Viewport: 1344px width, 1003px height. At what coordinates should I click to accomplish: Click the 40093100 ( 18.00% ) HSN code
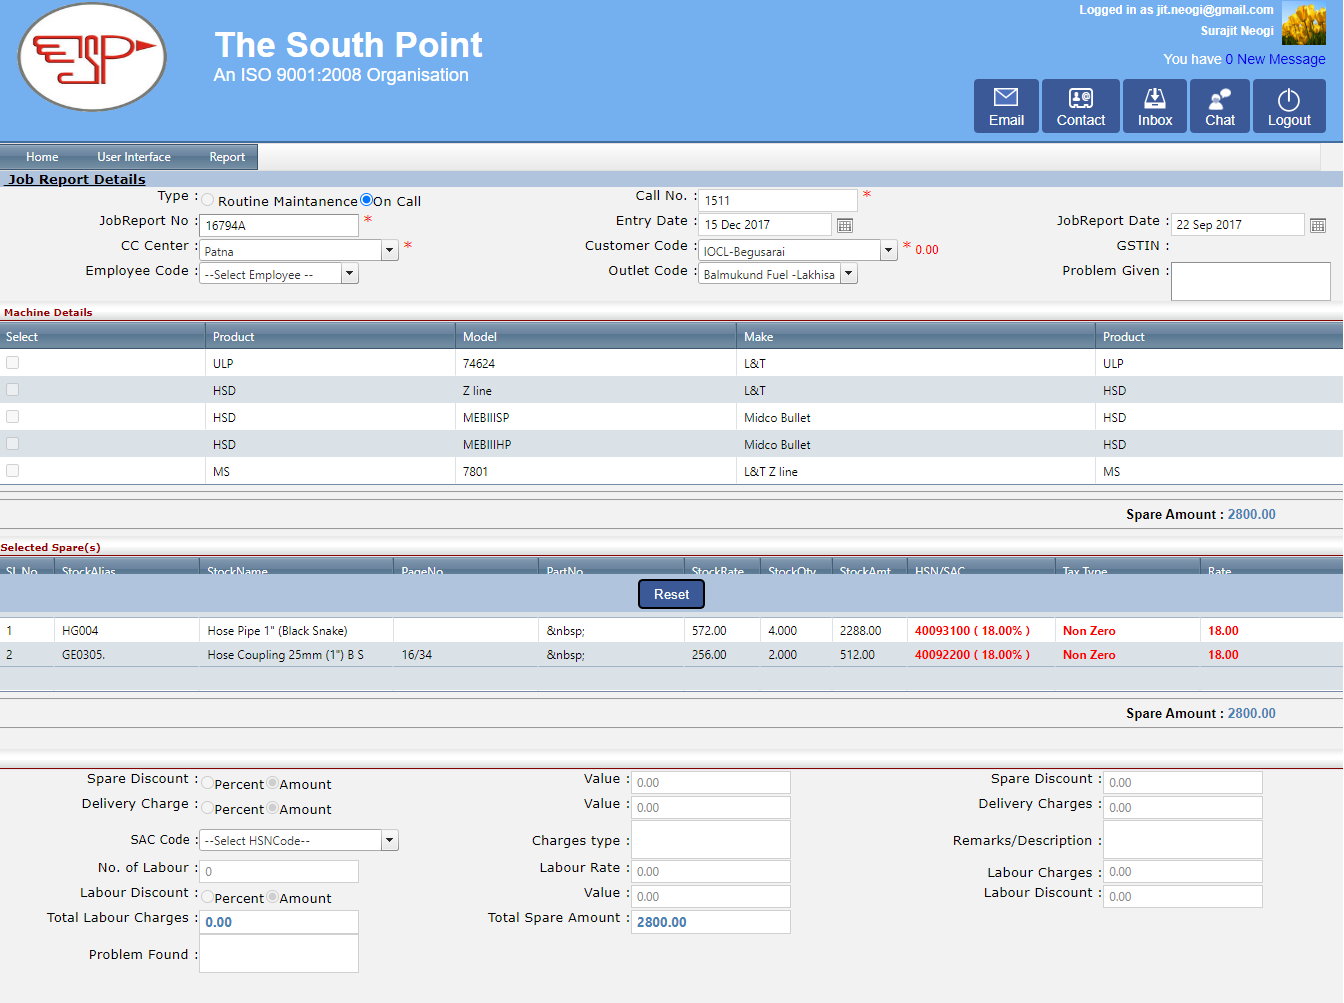[972, 630]
